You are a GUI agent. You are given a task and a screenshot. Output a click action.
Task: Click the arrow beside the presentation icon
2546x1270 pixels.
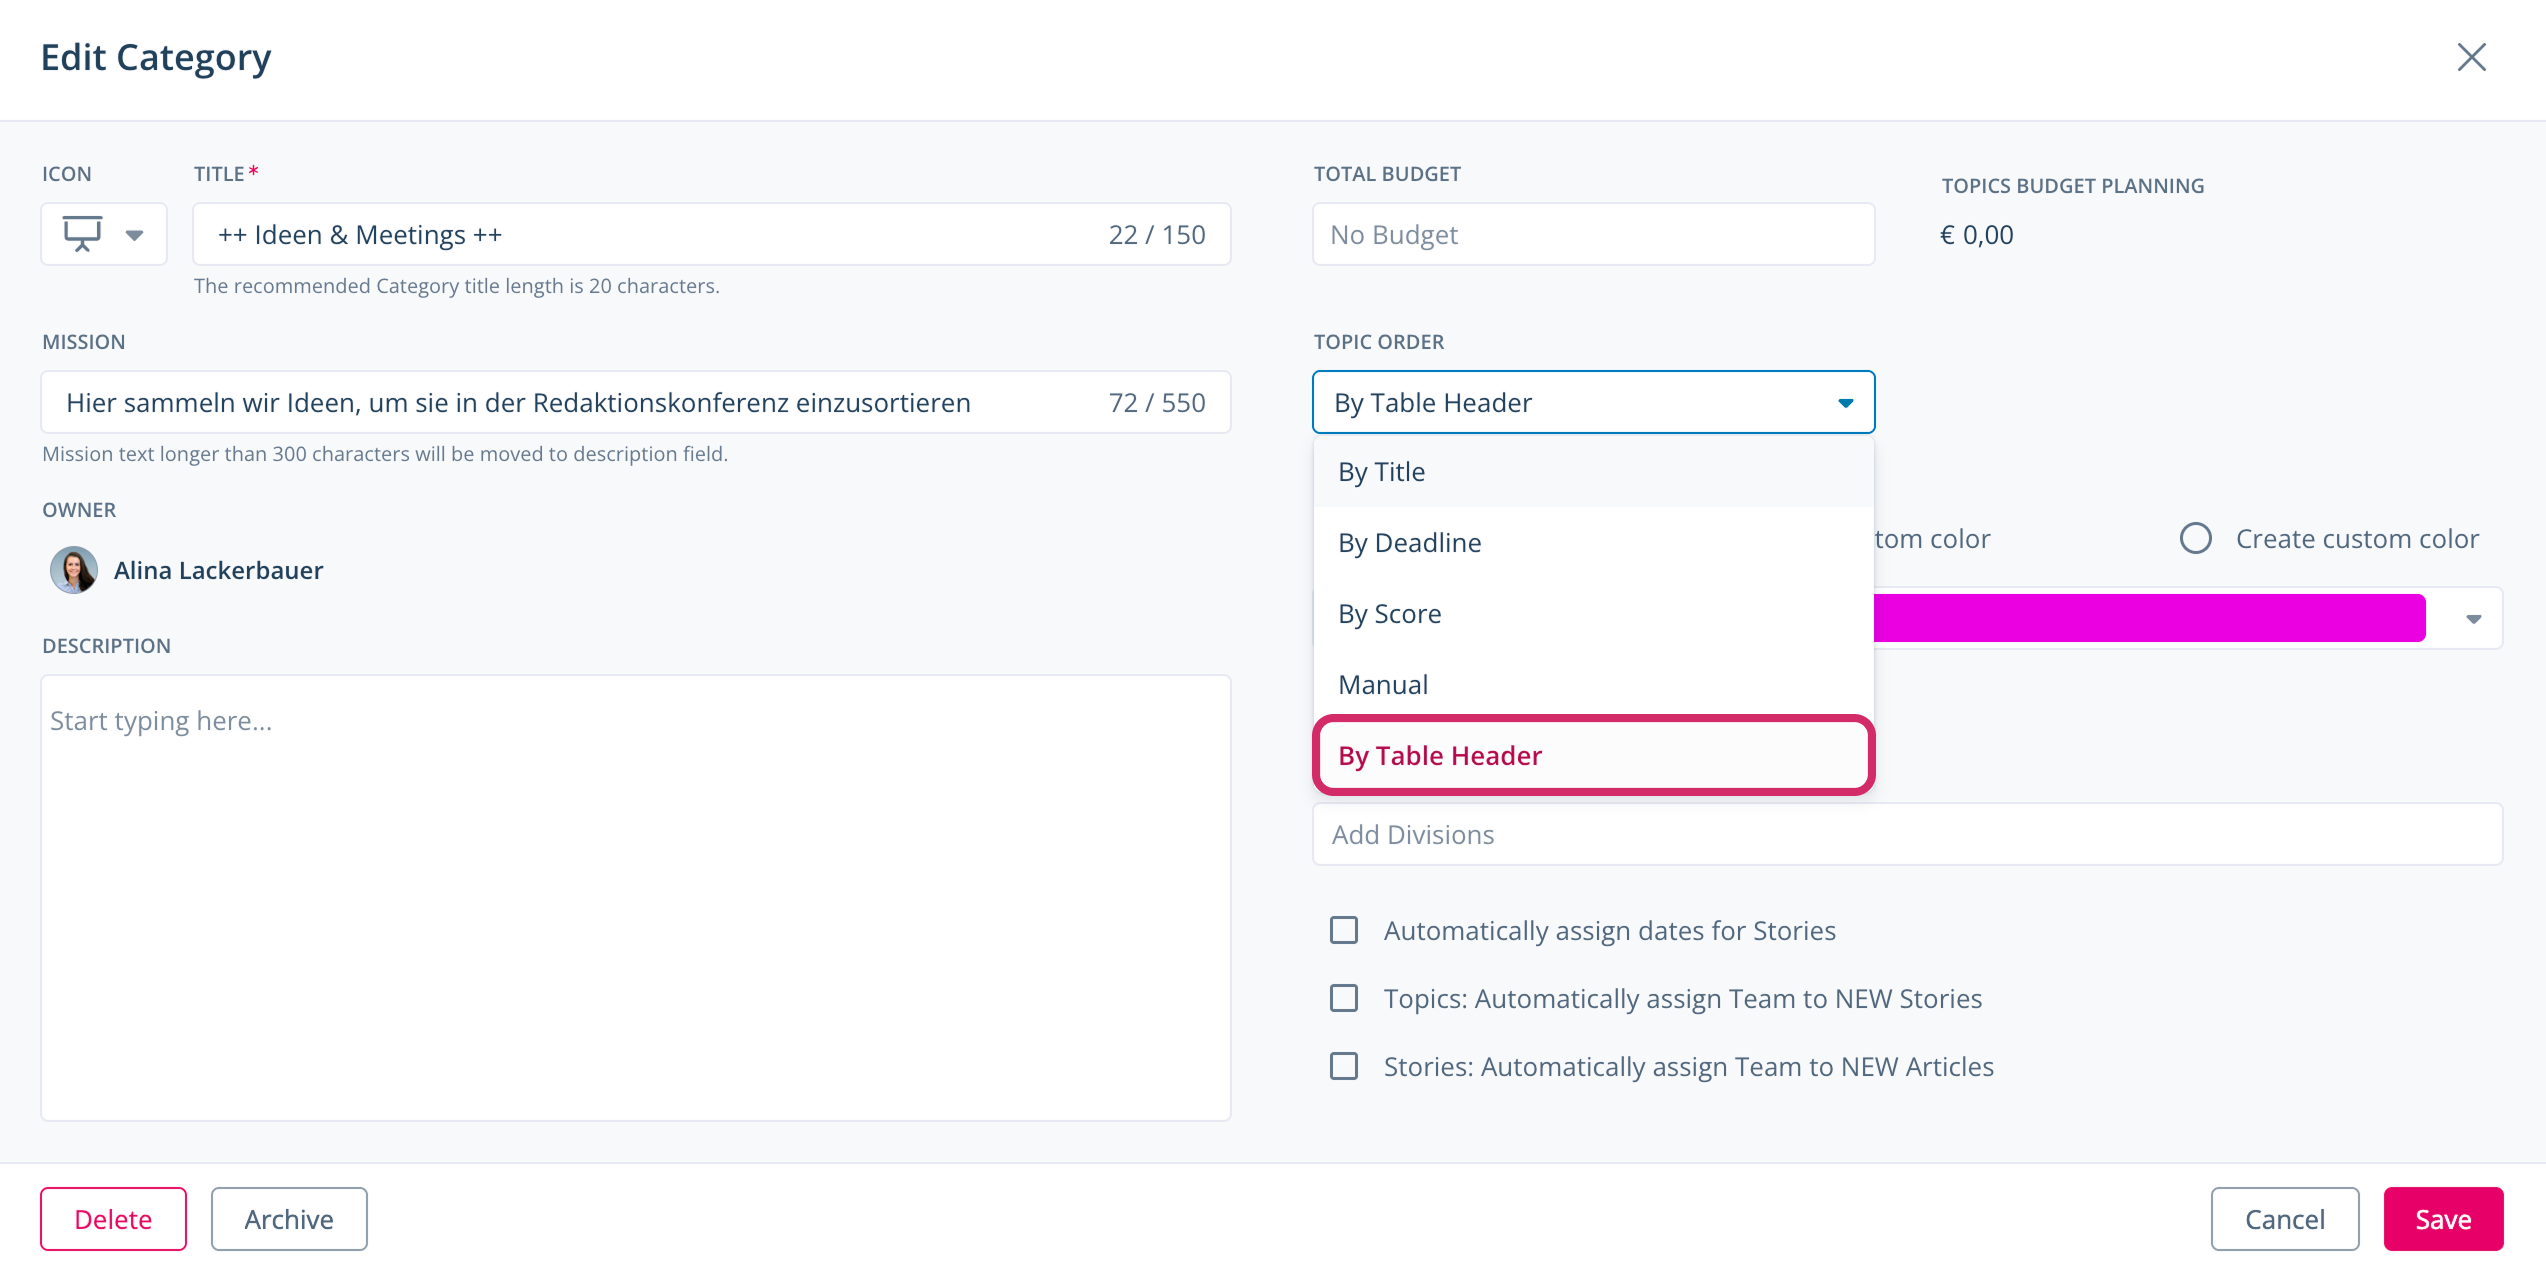pos(134,235)
